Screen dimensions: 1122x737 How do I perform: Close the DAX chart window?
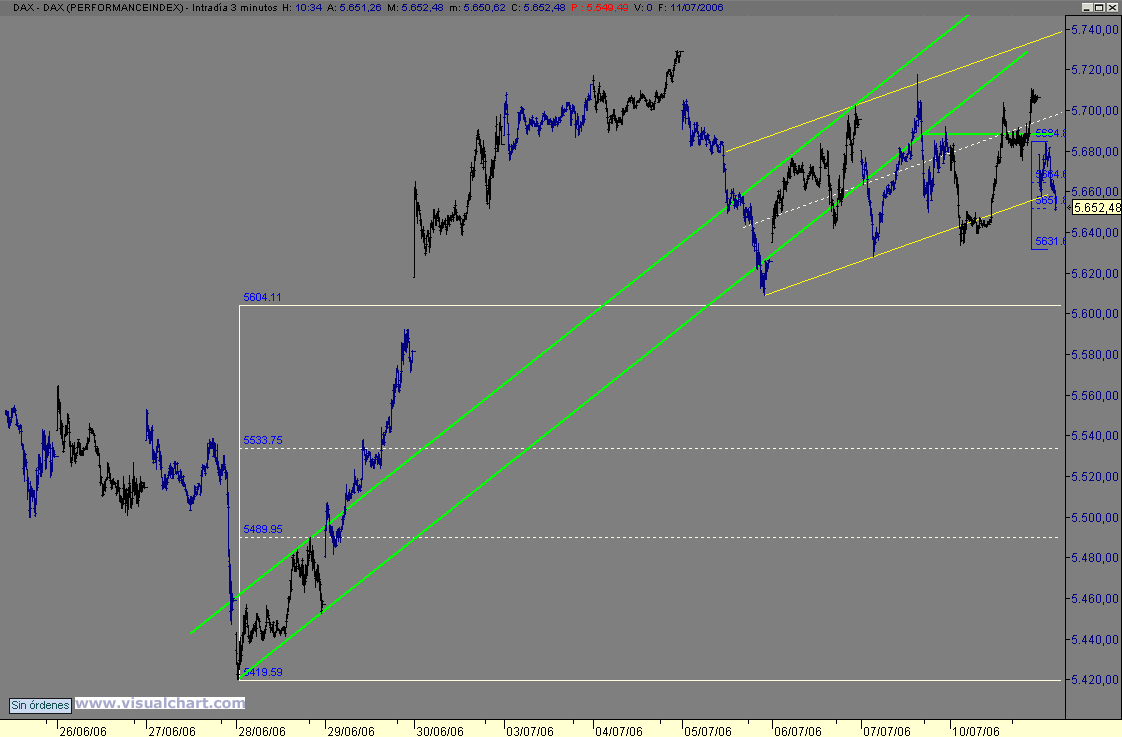[1112, 7]
